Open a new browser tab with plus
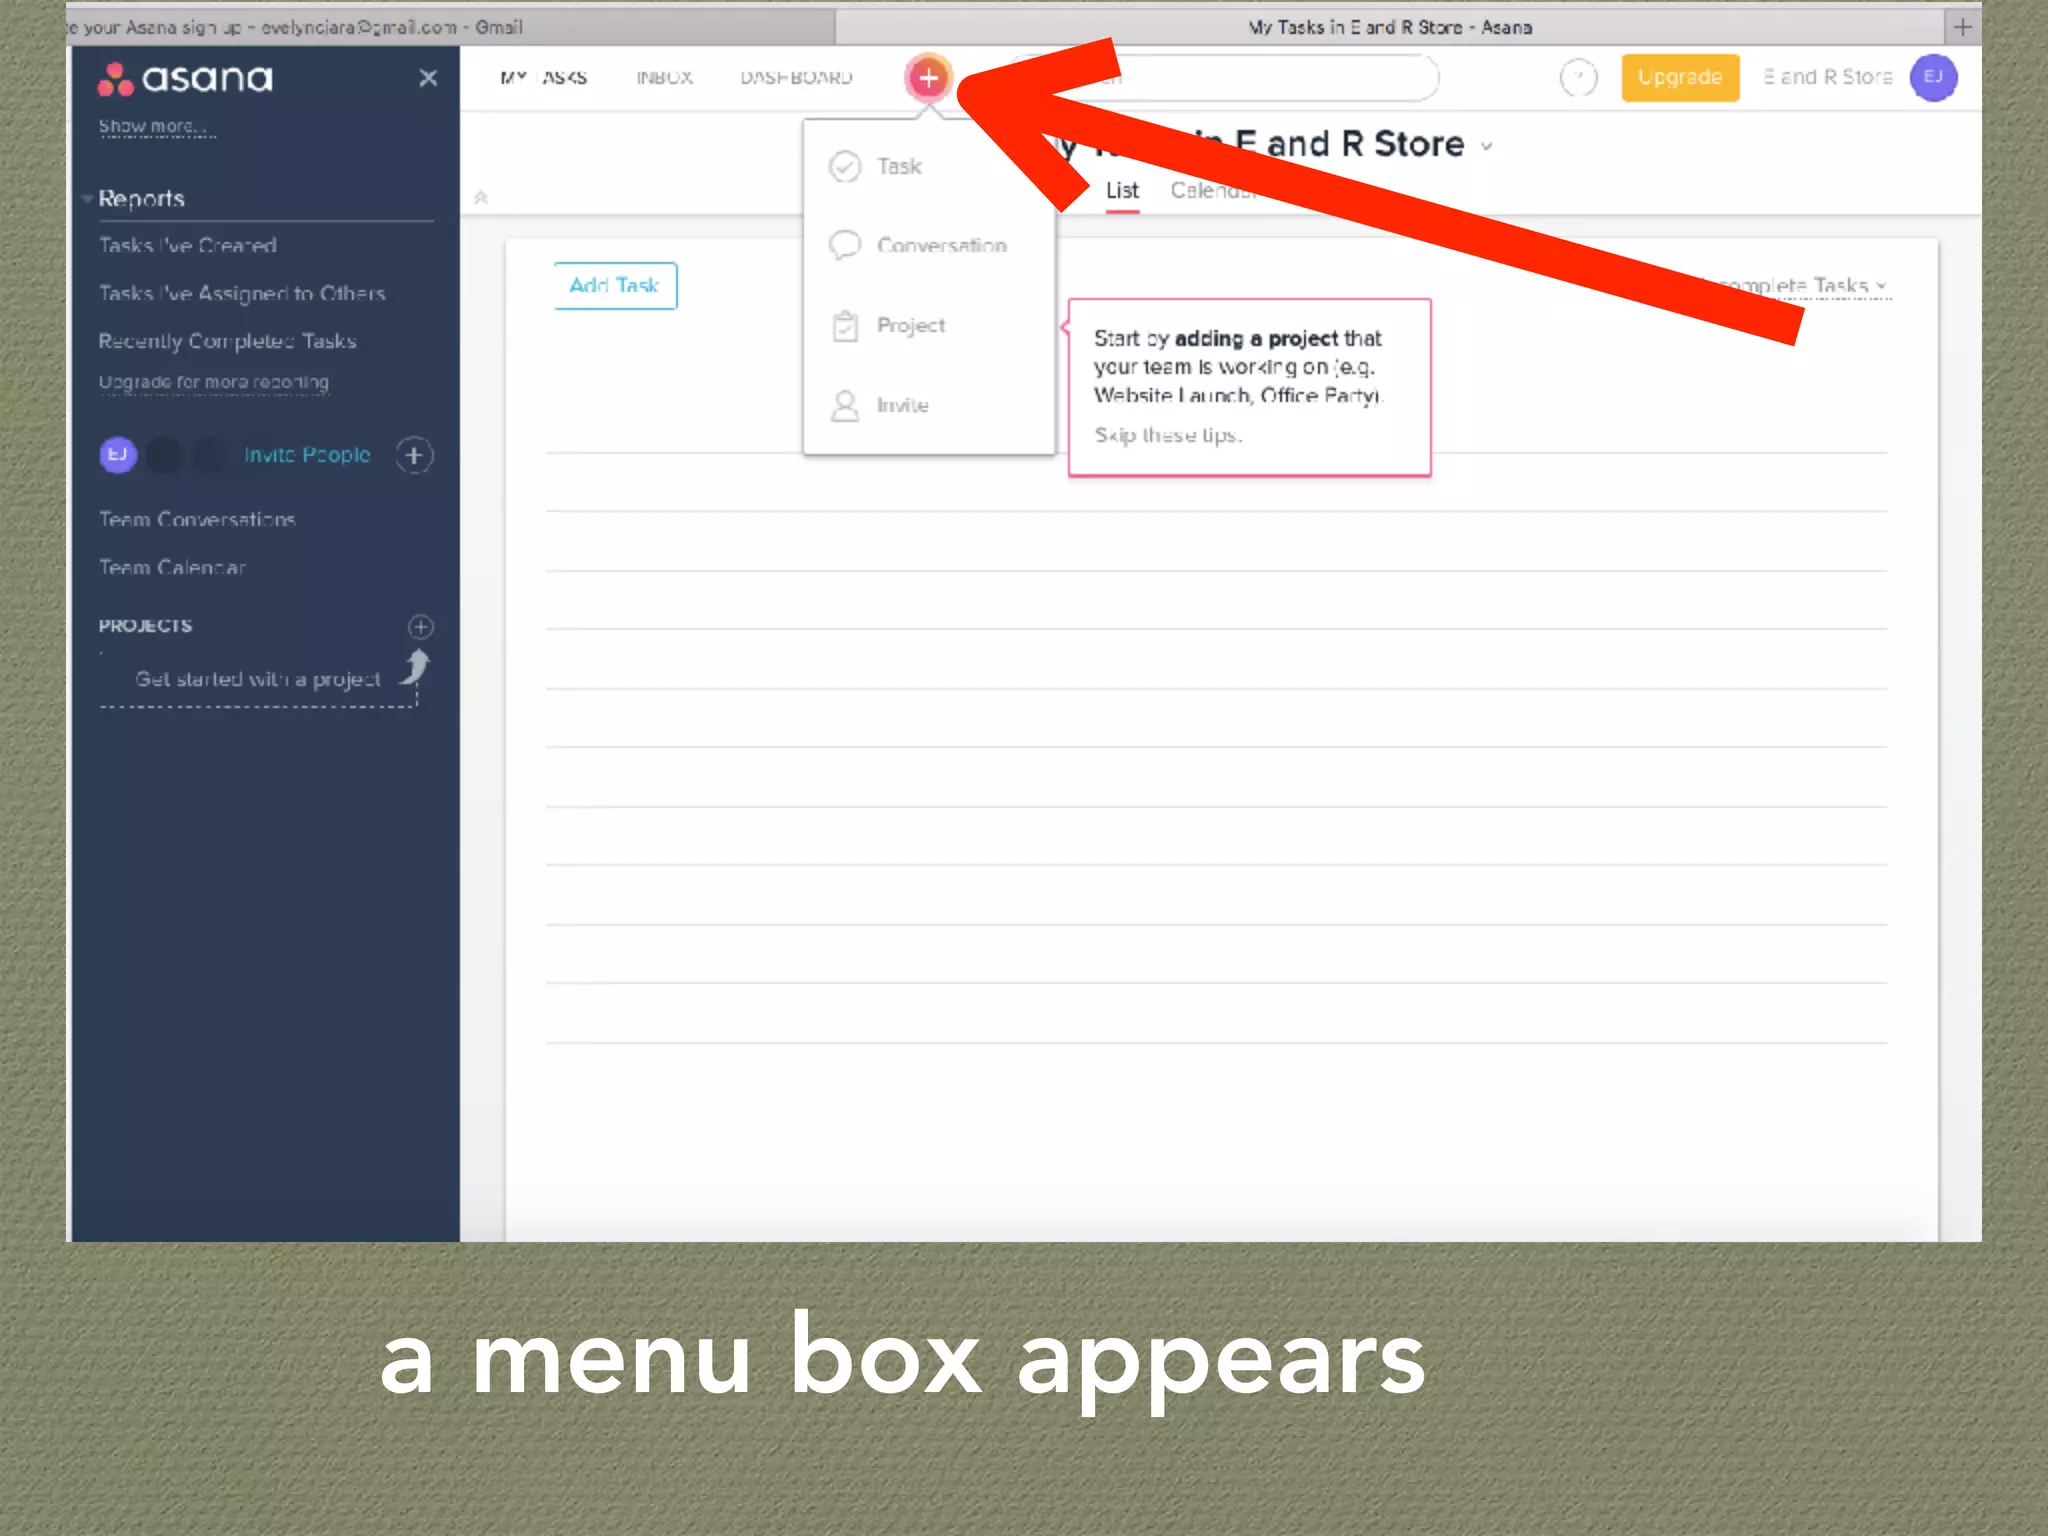Viewport: 2048px width, 1536px height. point(1962,27)
